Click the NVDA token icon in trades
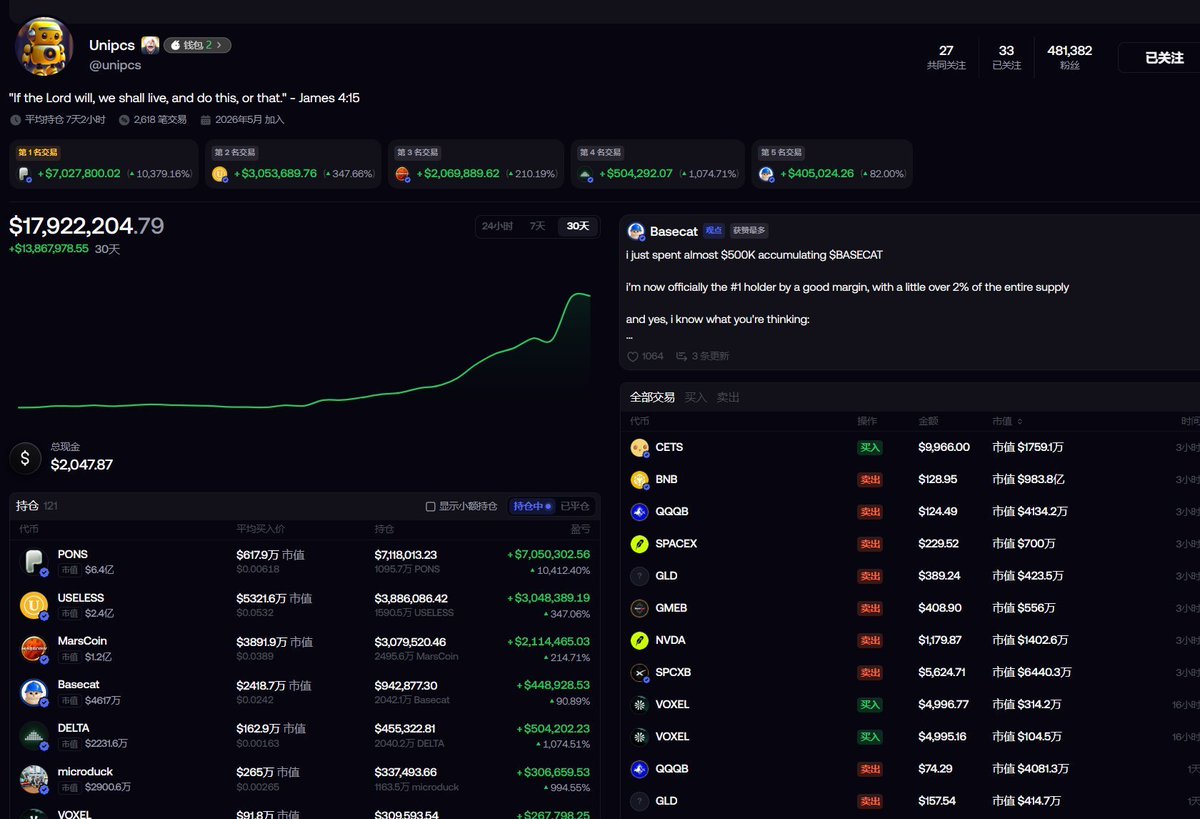The image size is (1200, 819). point(640,640)
